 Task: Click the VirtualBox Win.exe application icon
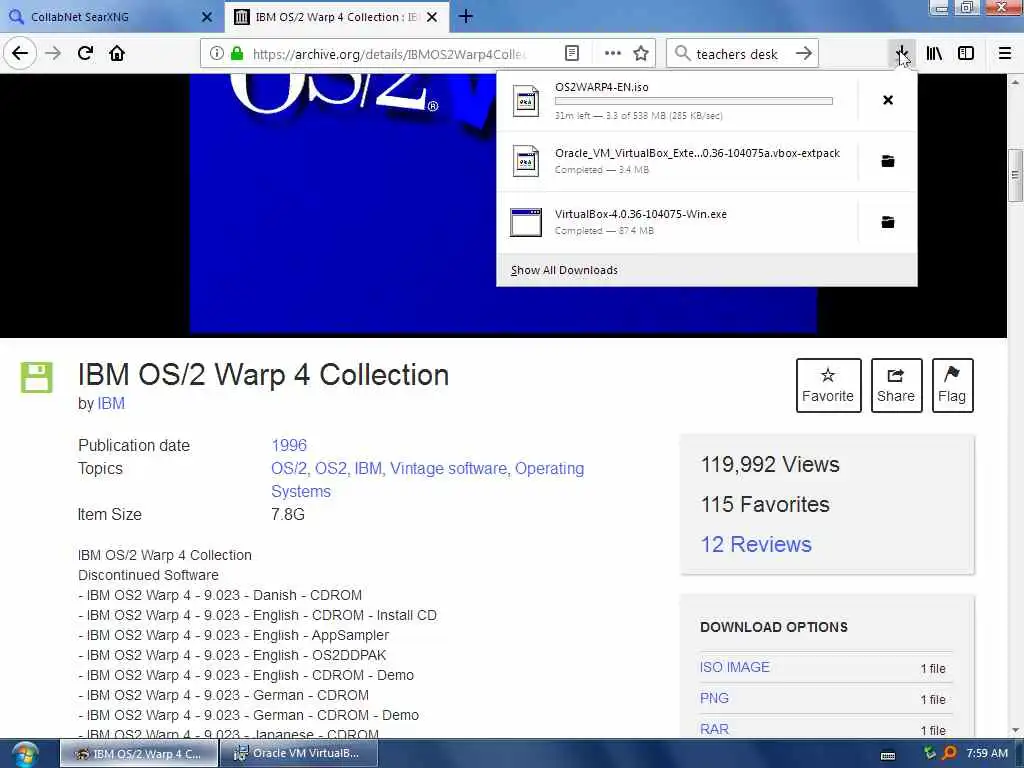click(x=526, y=222)
